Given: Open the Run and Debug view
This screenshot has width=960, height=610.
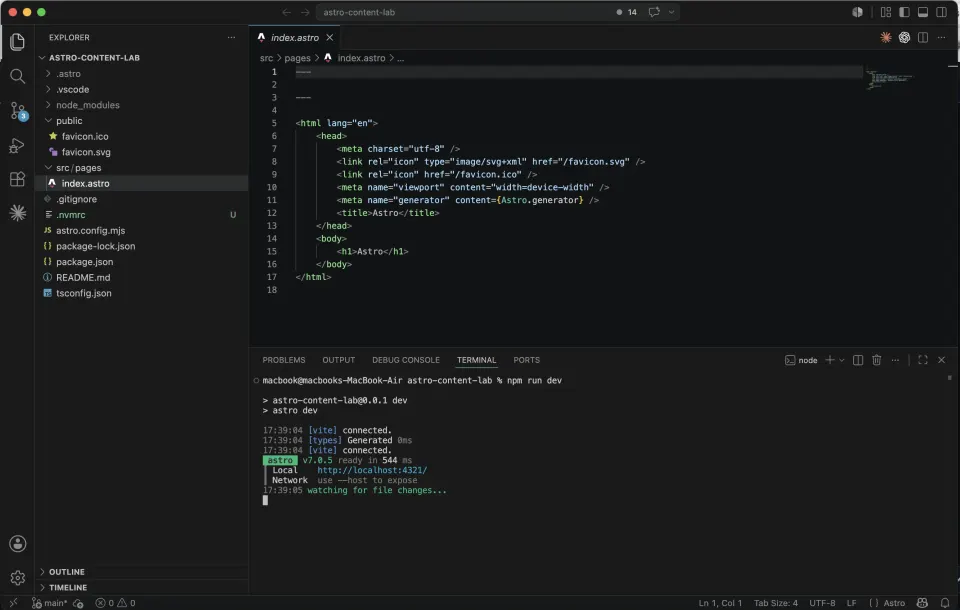Looking at the screenshot, I should point(17,145).
